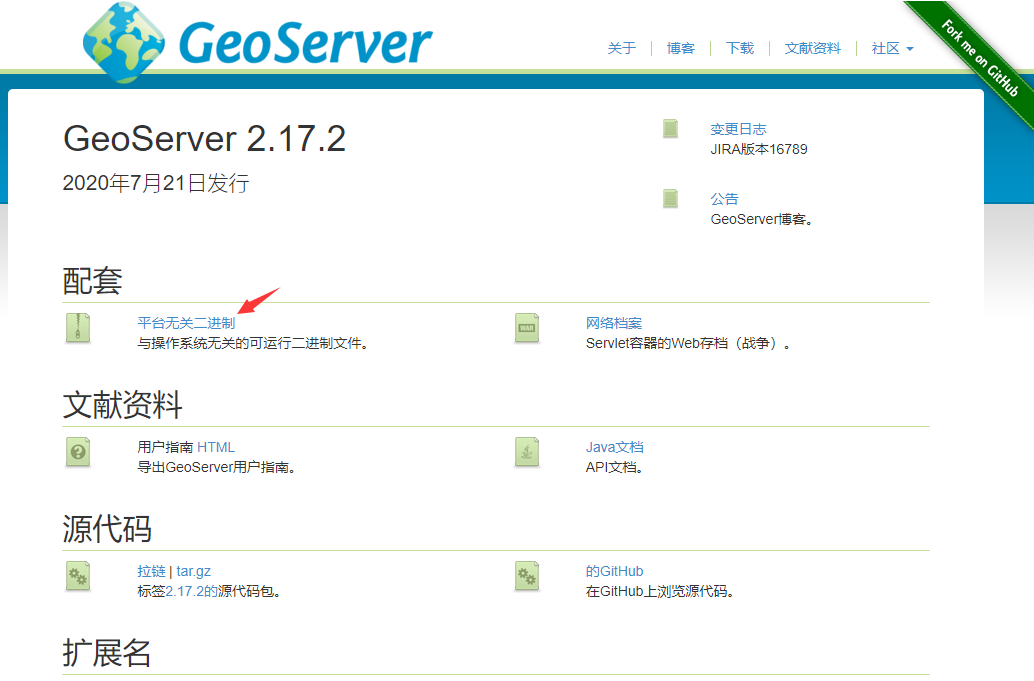
Task: Click the WAR file icon for 网络档案
Action: coord(527,328)
